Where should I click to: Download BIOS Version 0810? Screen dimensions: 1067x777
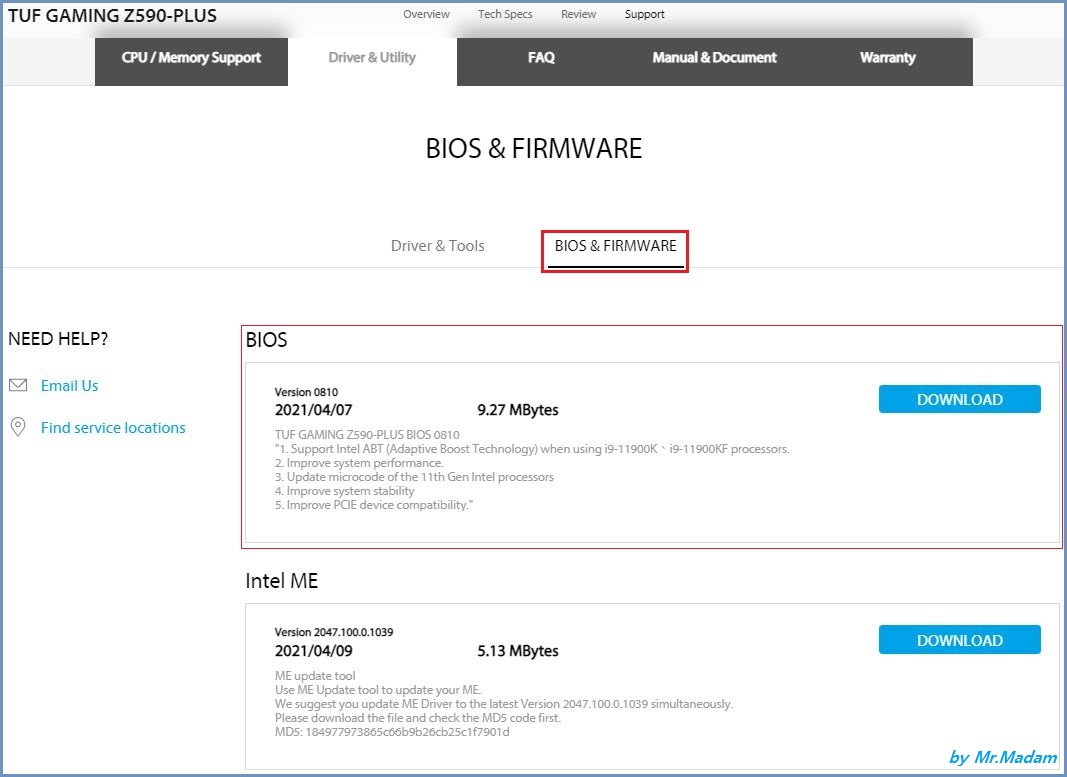click(x=959, y=399)
